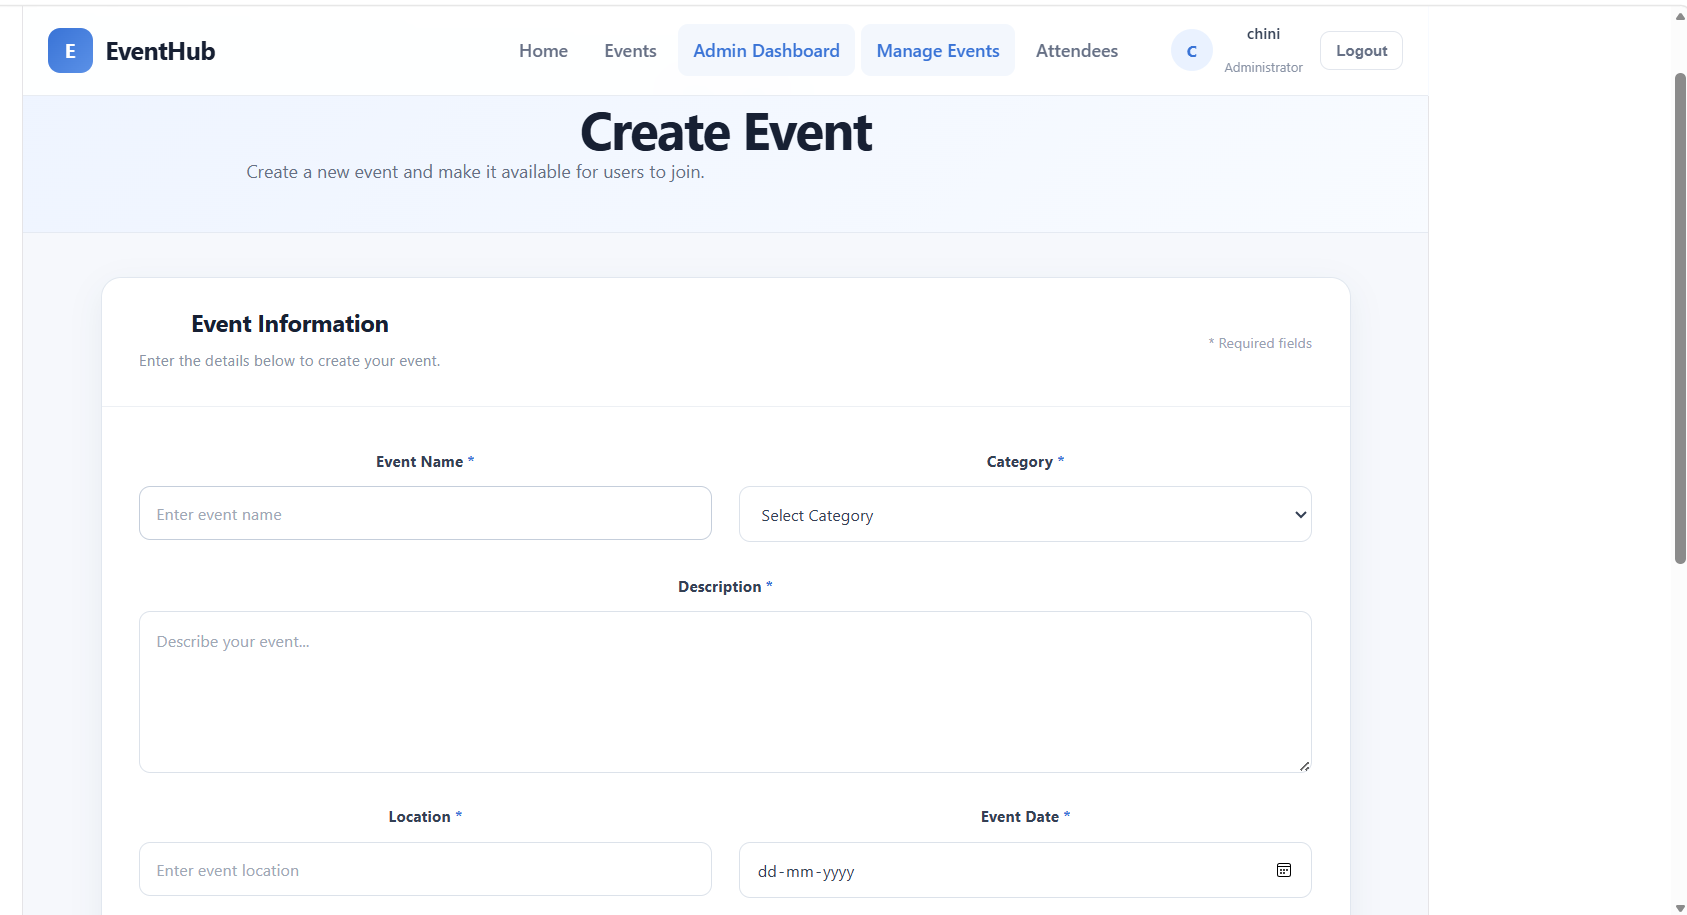Click the Required fields note
This screenshot has height=915, width=1687.
pos(1260,343)
